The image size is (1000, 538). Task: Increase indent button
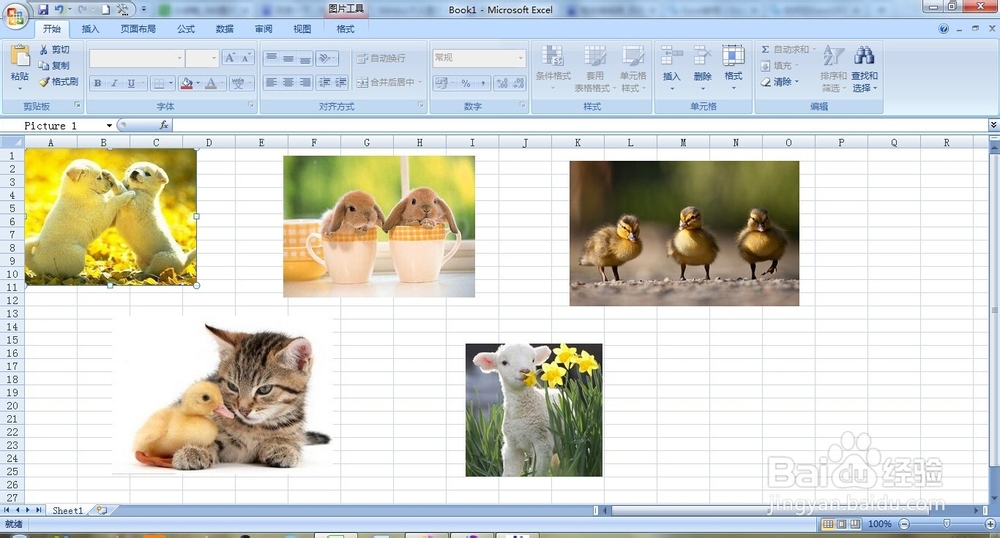tap(341, 82)
